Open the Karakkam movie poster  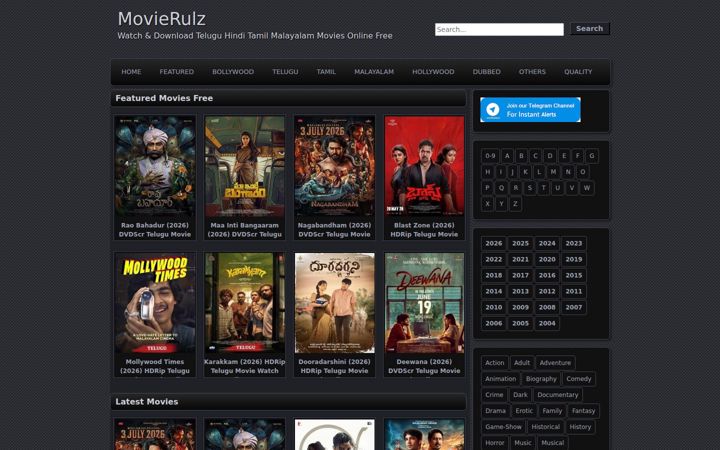(x=245, y=303)
